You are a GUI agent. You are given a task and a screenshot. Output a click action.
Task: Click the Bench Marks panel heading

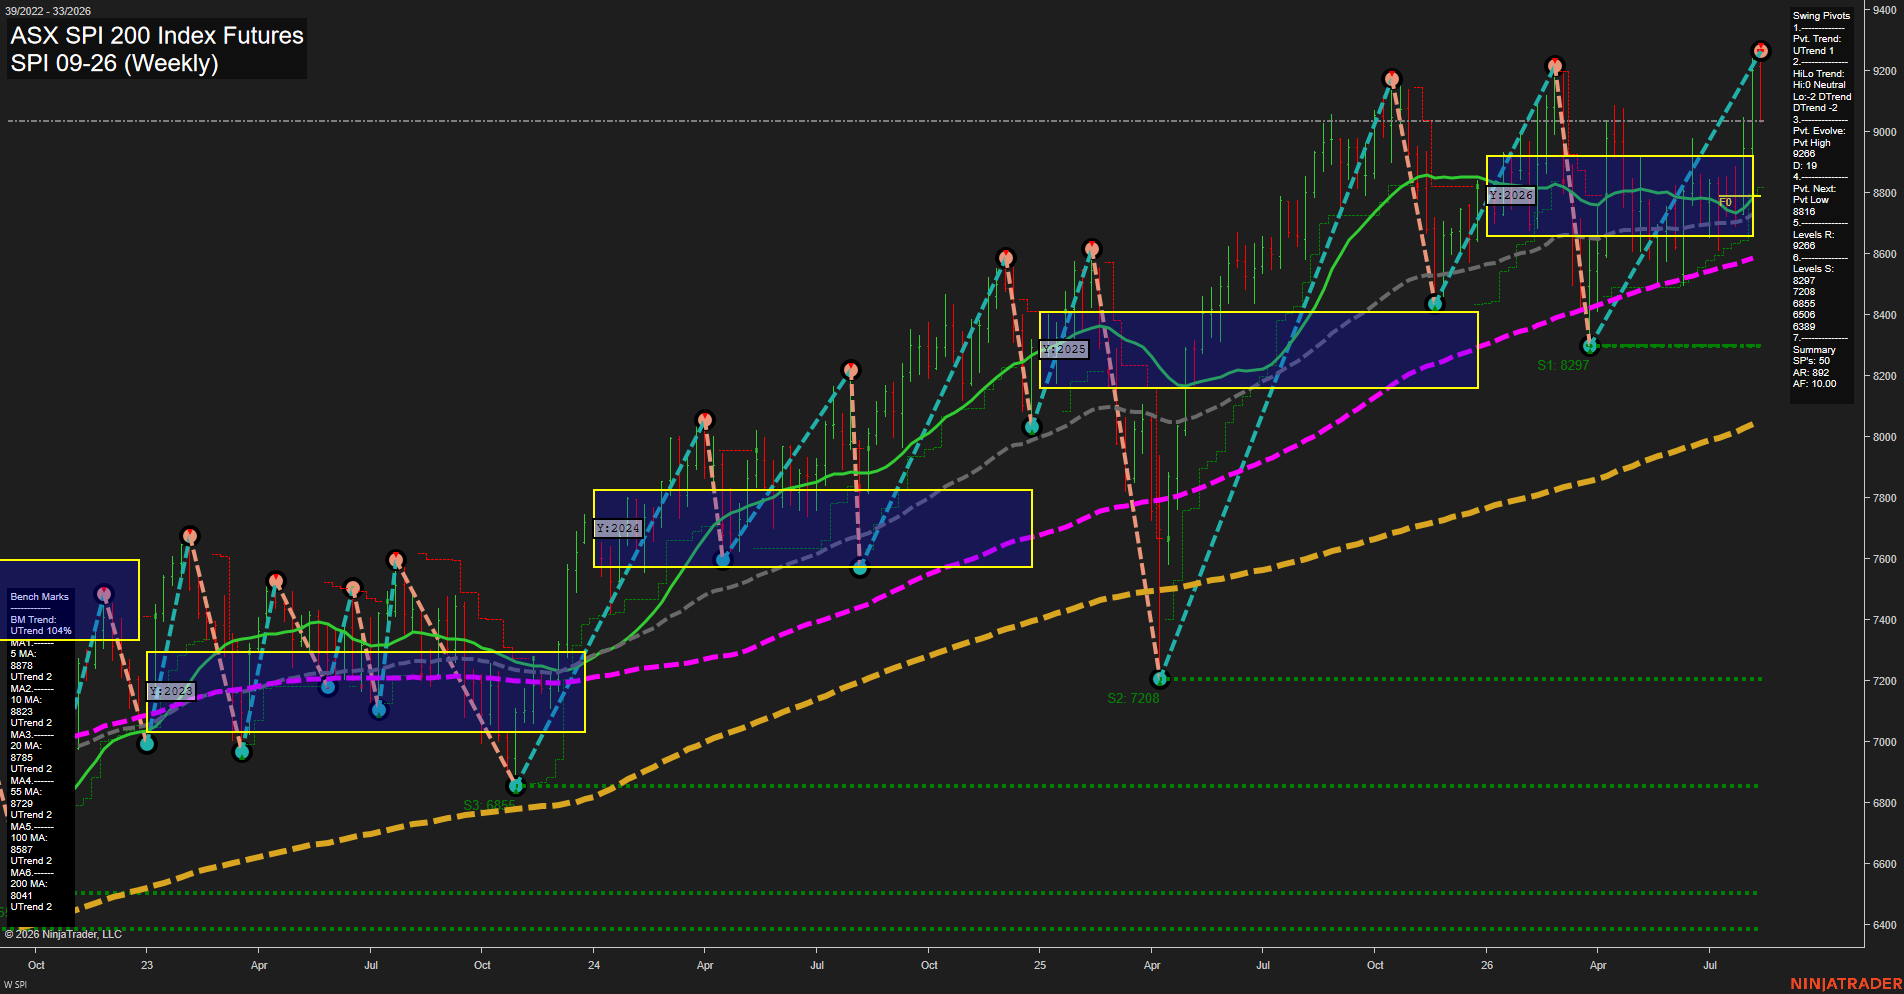coord(40,597)
